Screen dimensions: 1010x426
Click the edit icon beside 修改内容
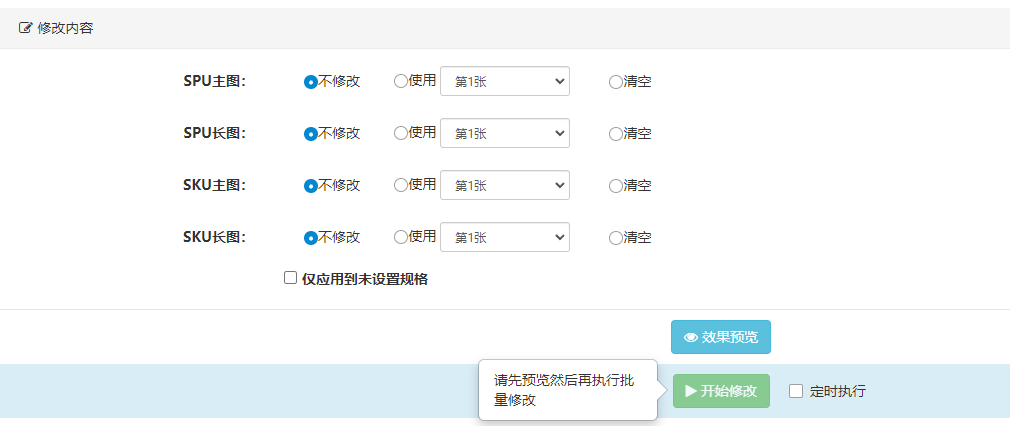point(26,28)
